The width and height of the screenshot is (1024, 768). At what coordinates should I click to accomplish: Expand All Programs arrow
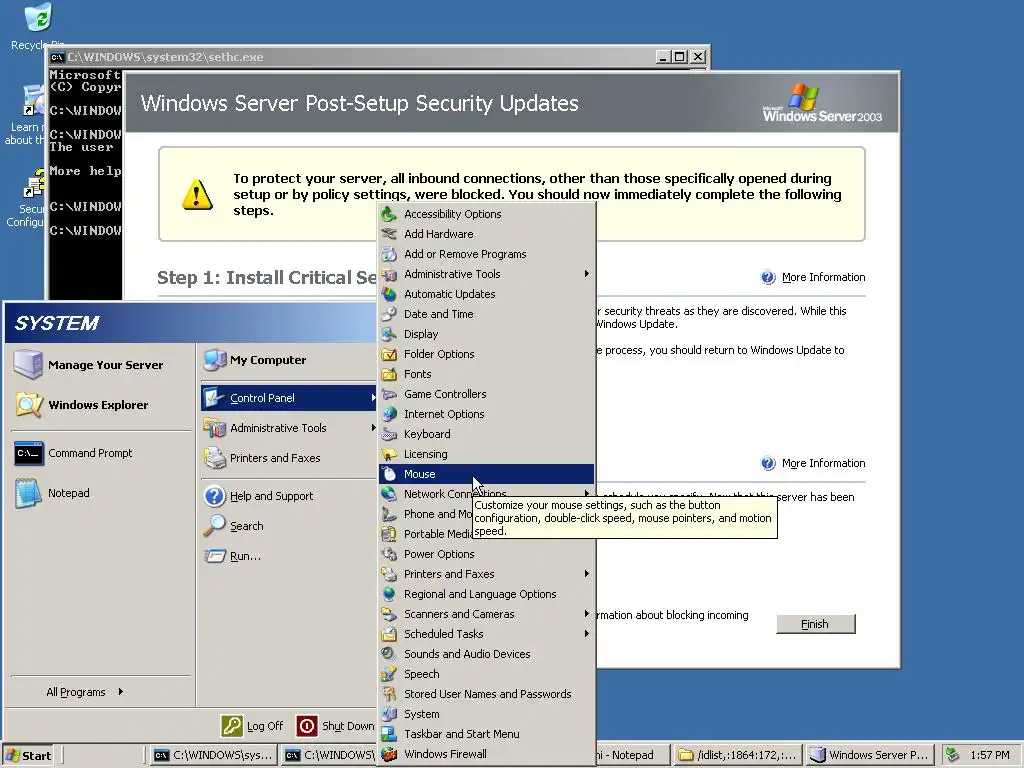click(x=121, y=692)
